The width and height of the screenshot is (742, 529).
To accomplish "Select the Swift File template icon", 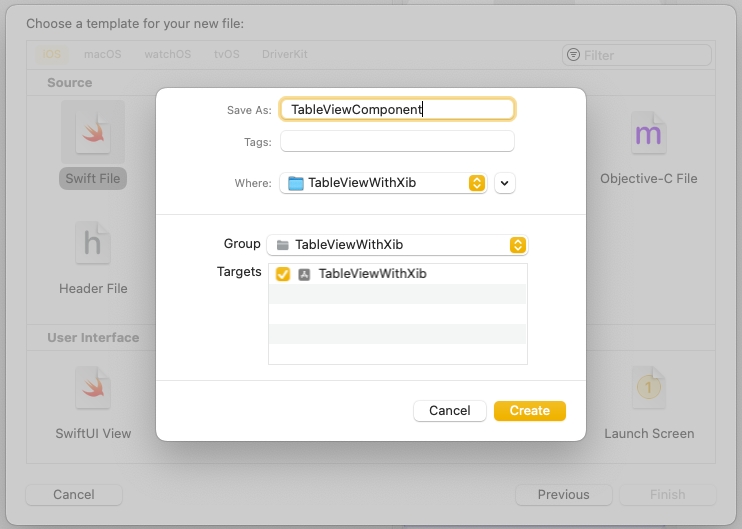I will click(x=93, y=133).
